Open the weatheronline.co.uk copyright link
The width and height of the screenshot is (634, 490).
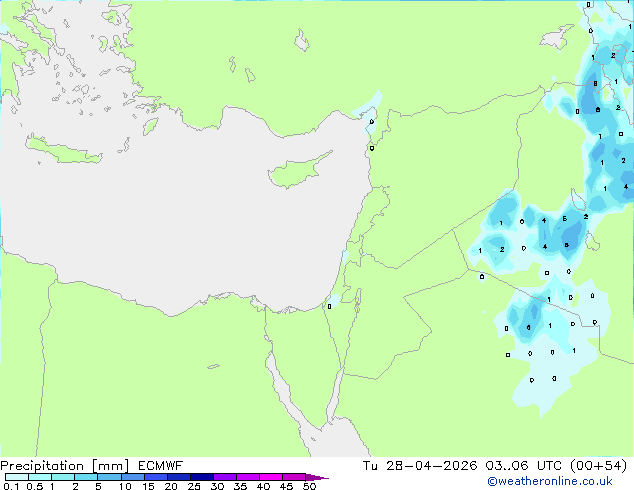point(550,481)
